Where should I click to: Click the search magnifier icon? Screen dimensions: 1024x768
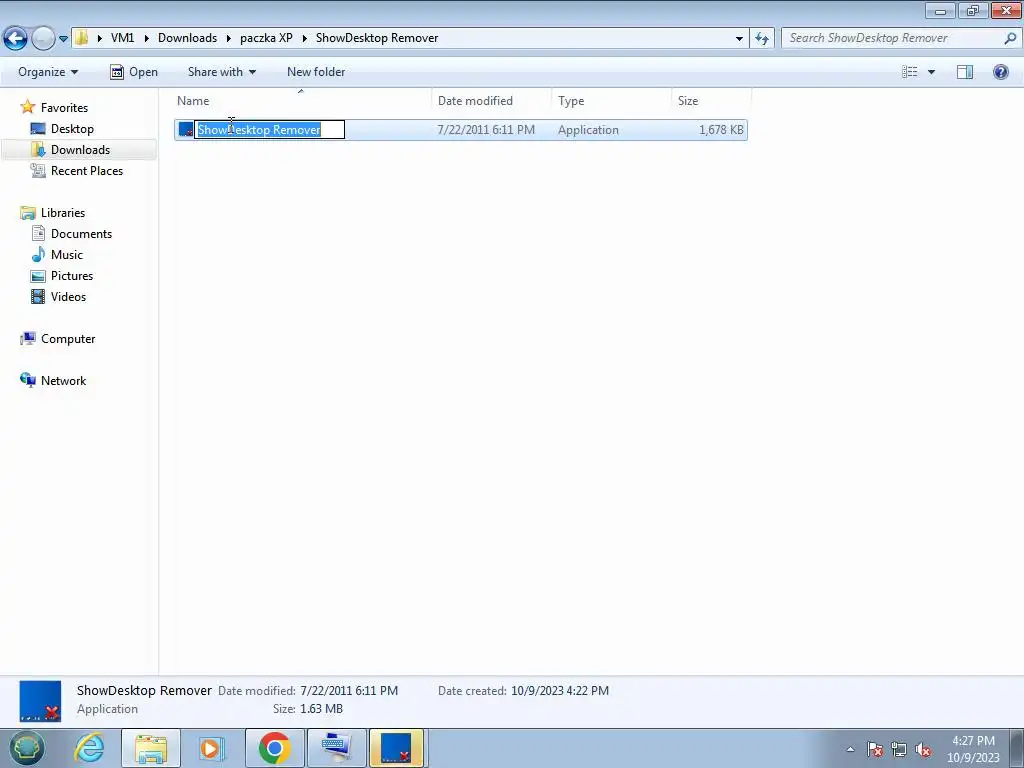[1010, 38]
